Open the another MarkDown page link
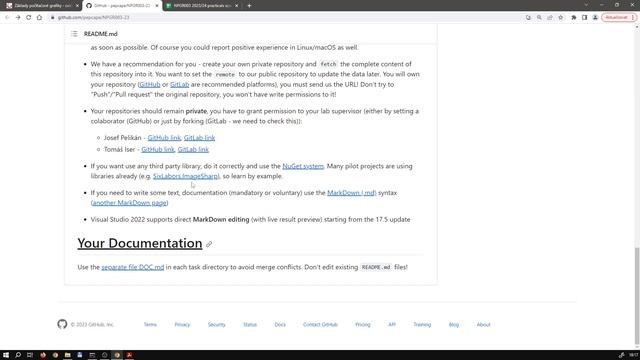The width and height of the screenshot is (640, 360). click(x=129, y=203)
